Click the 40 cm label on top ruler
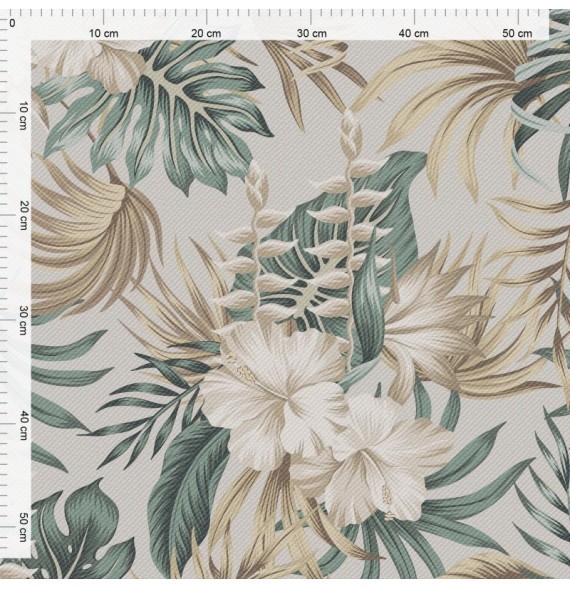This screenshot has height=589, width=570. pos(413,33)
